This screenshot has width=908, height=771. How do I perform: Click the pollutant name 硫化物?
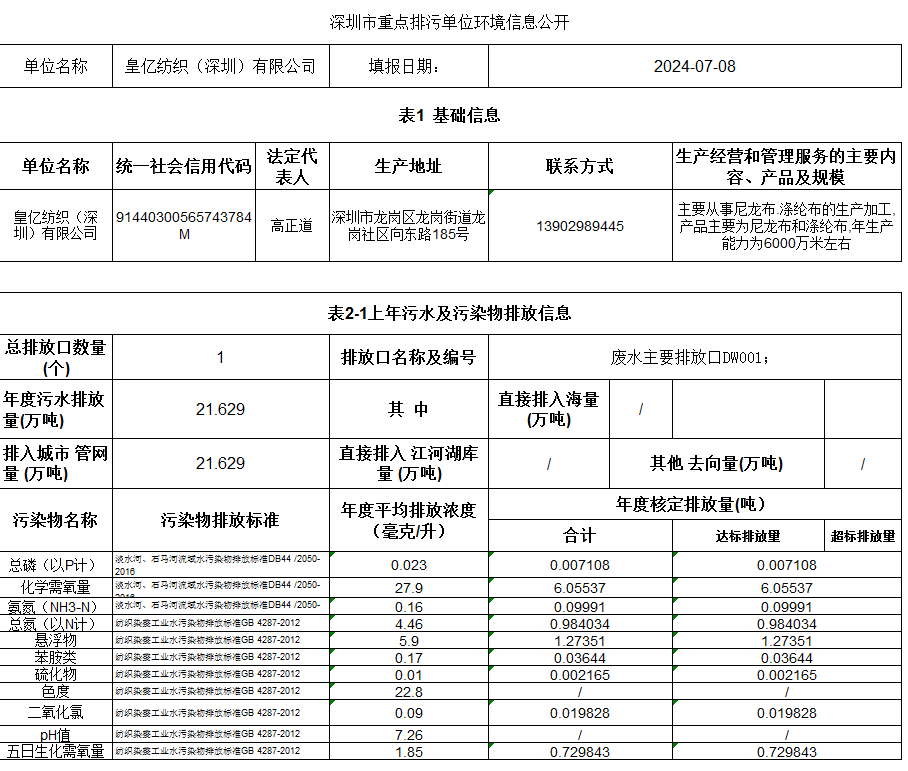(x=56, y=674)
